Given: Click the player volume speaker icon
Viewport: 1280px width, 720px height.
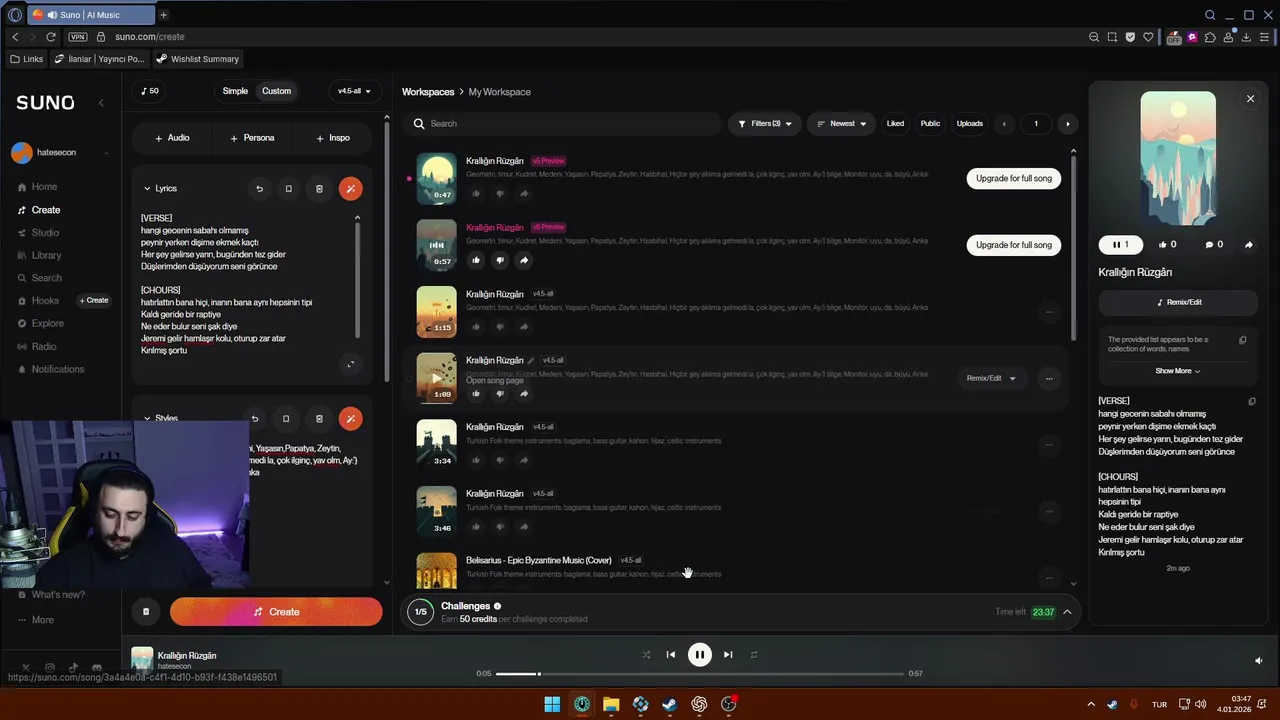Looking at the screenshot, I should click(x=1259, y=660).
